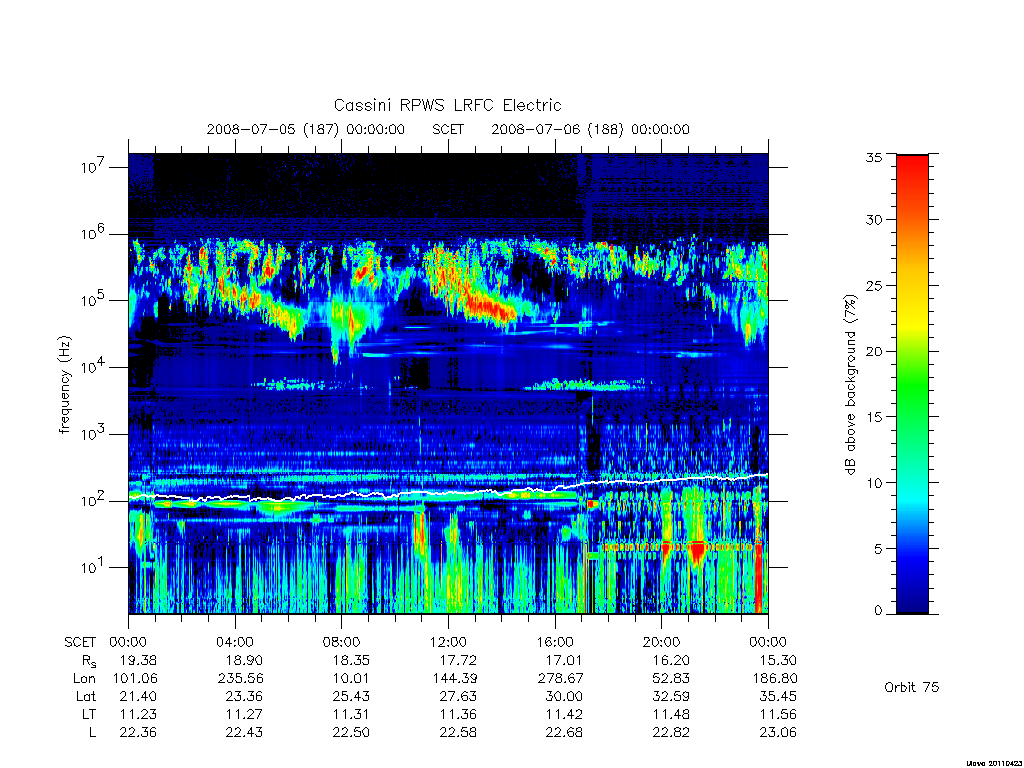
Task: Click the title 'Cassini RPWS LRFC Electric'
Action: click(447, 105)
